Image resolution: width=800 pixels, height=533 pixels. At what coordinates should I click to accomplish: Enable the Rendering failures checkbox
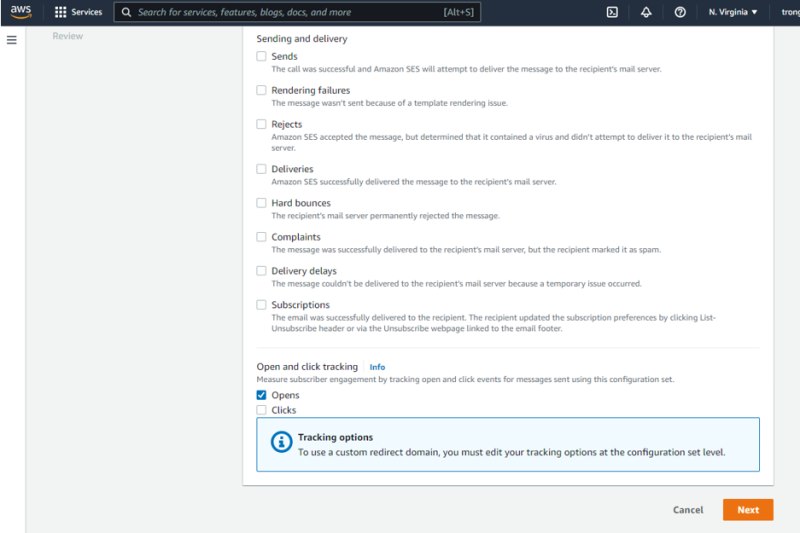(x=261, y=90)
